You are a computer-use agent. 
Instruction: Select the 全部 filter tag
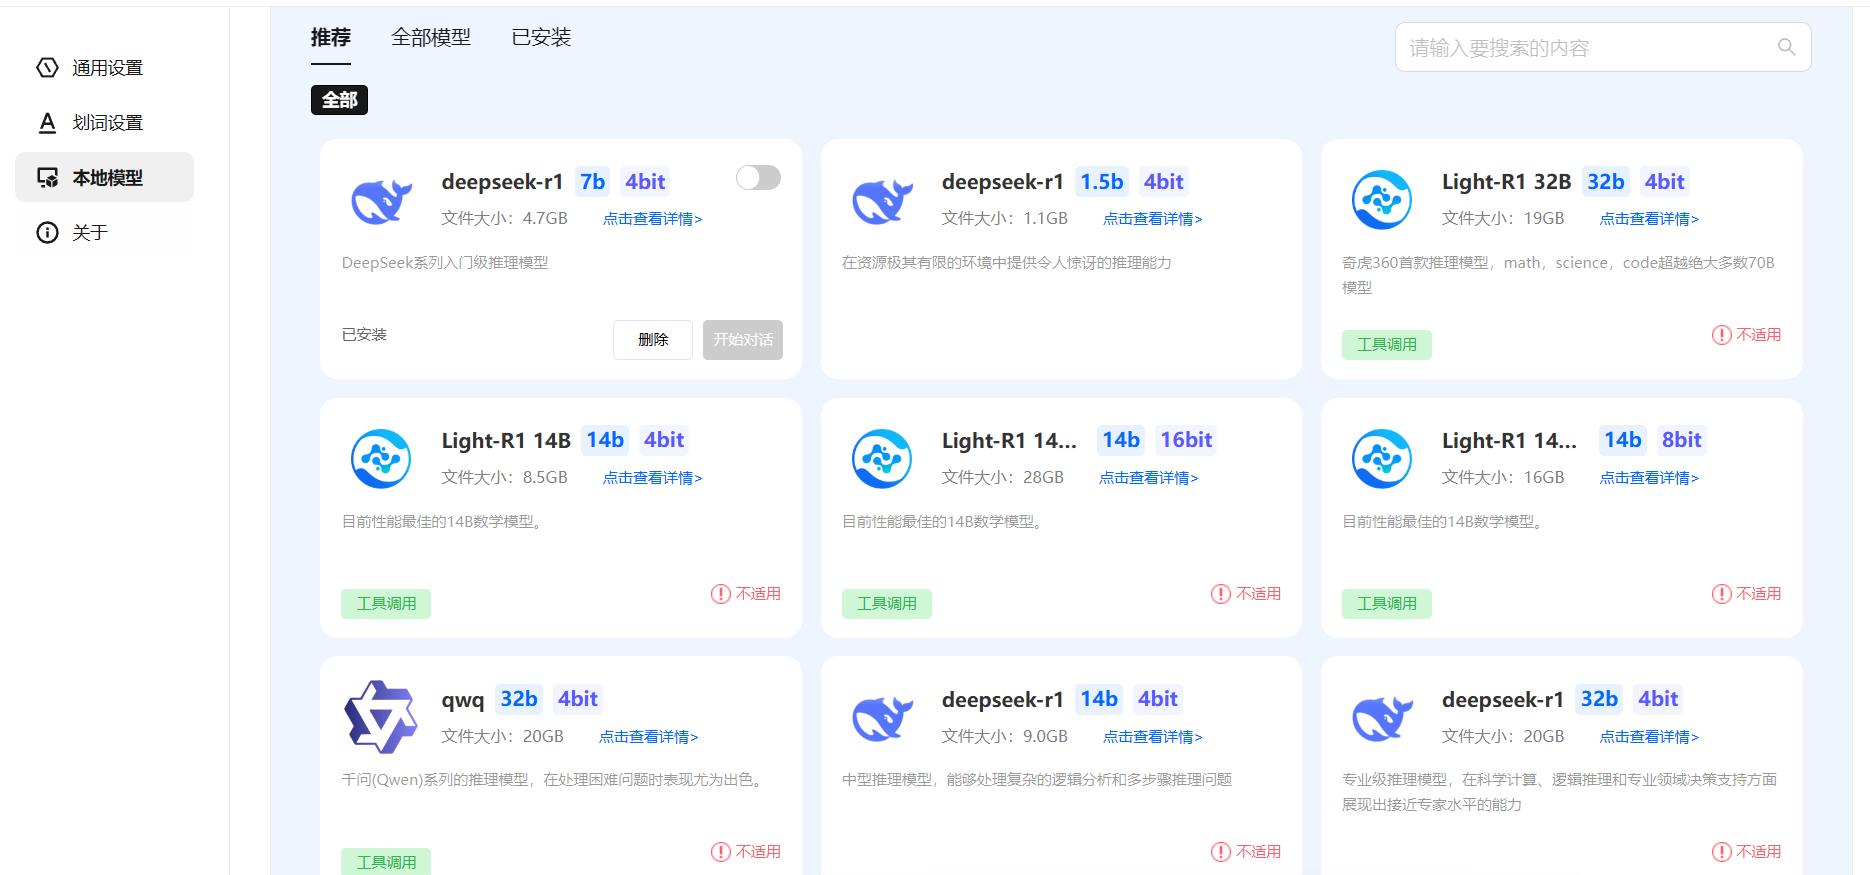pos(339,100)
